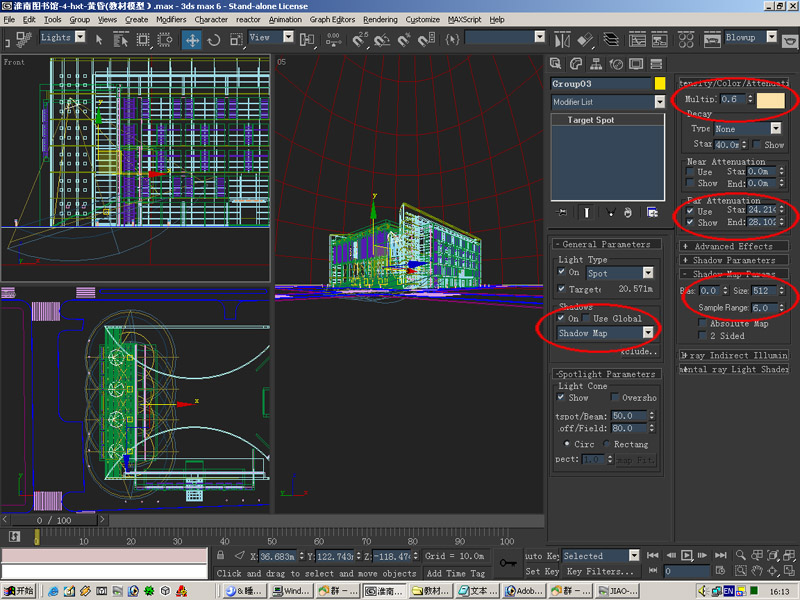The width and height of the screenshot is (800, 600).
Task: Open the Modify command panel tab
Action: (x=576, y=64)
